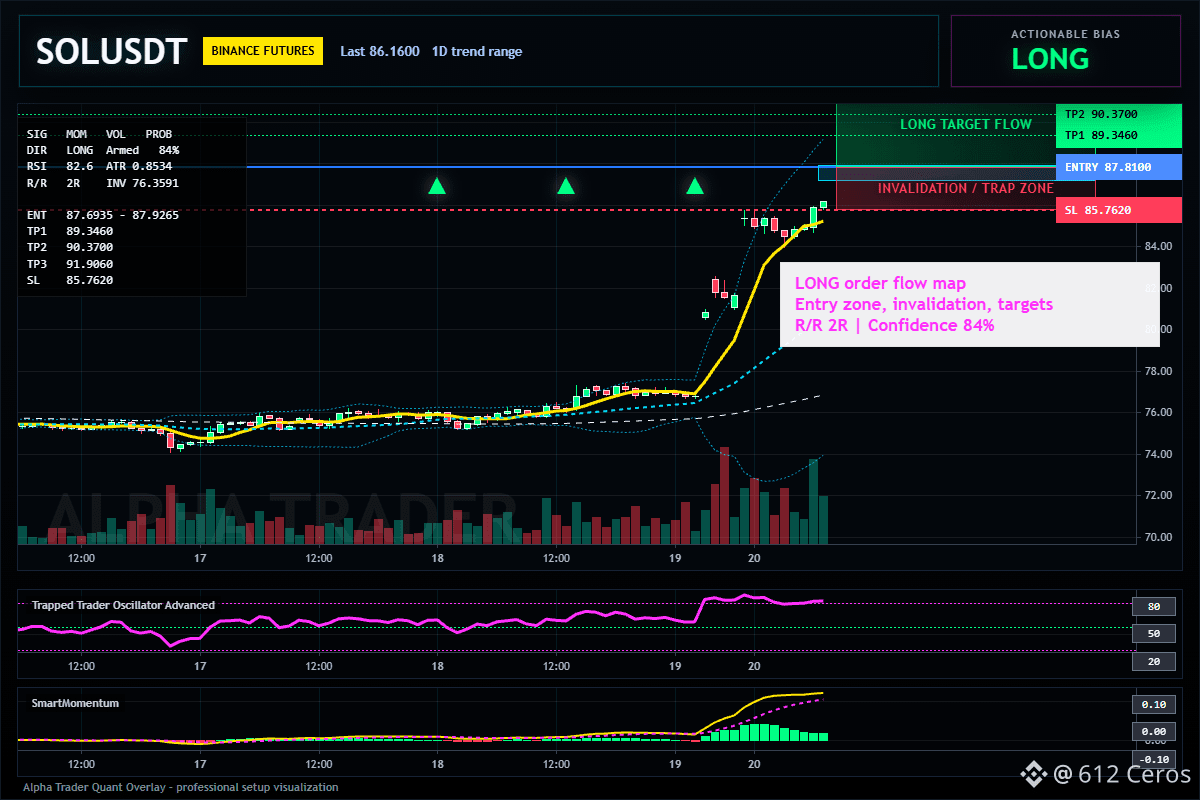Select the SmartMomentum indicator title
Viewport: 1200px width, 800px height.
coord(75,703)
